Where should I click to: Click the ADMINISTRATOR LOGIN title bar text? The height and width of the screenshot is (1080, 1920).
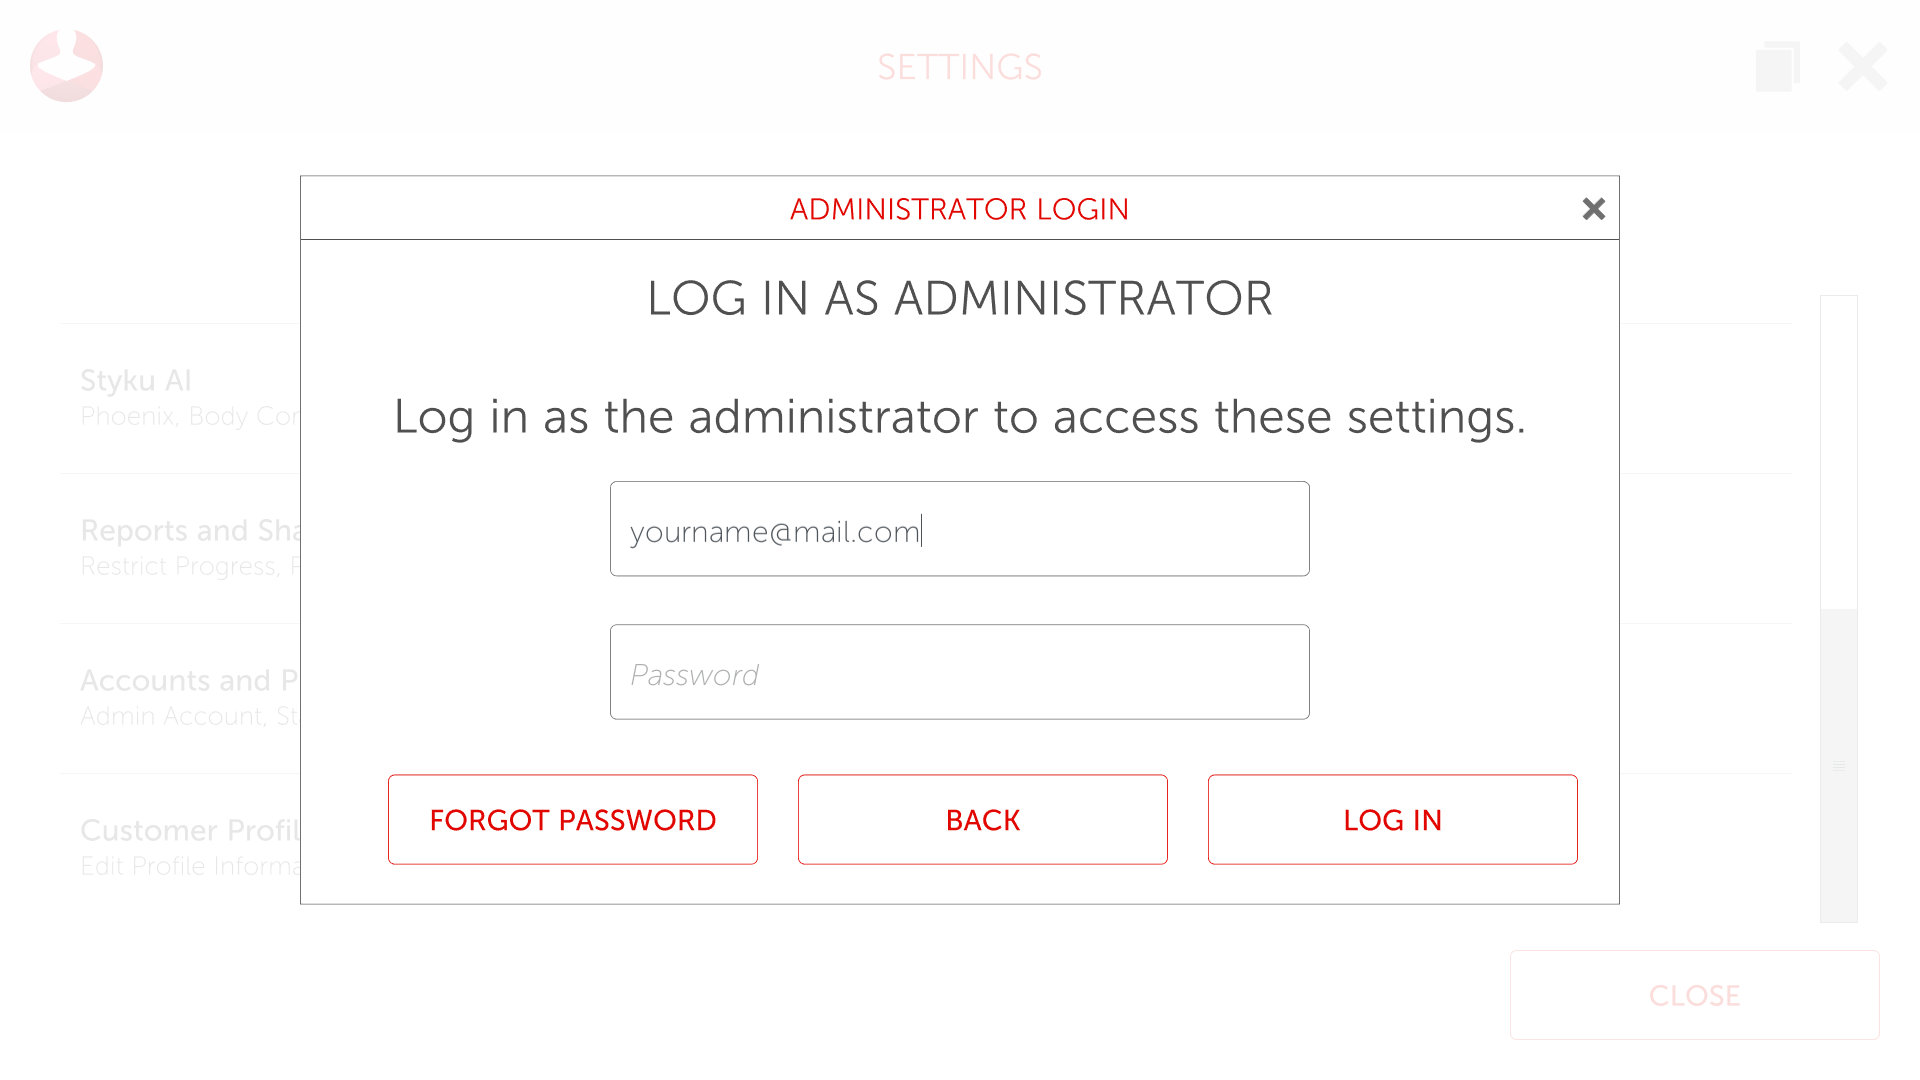pos(959,209)
